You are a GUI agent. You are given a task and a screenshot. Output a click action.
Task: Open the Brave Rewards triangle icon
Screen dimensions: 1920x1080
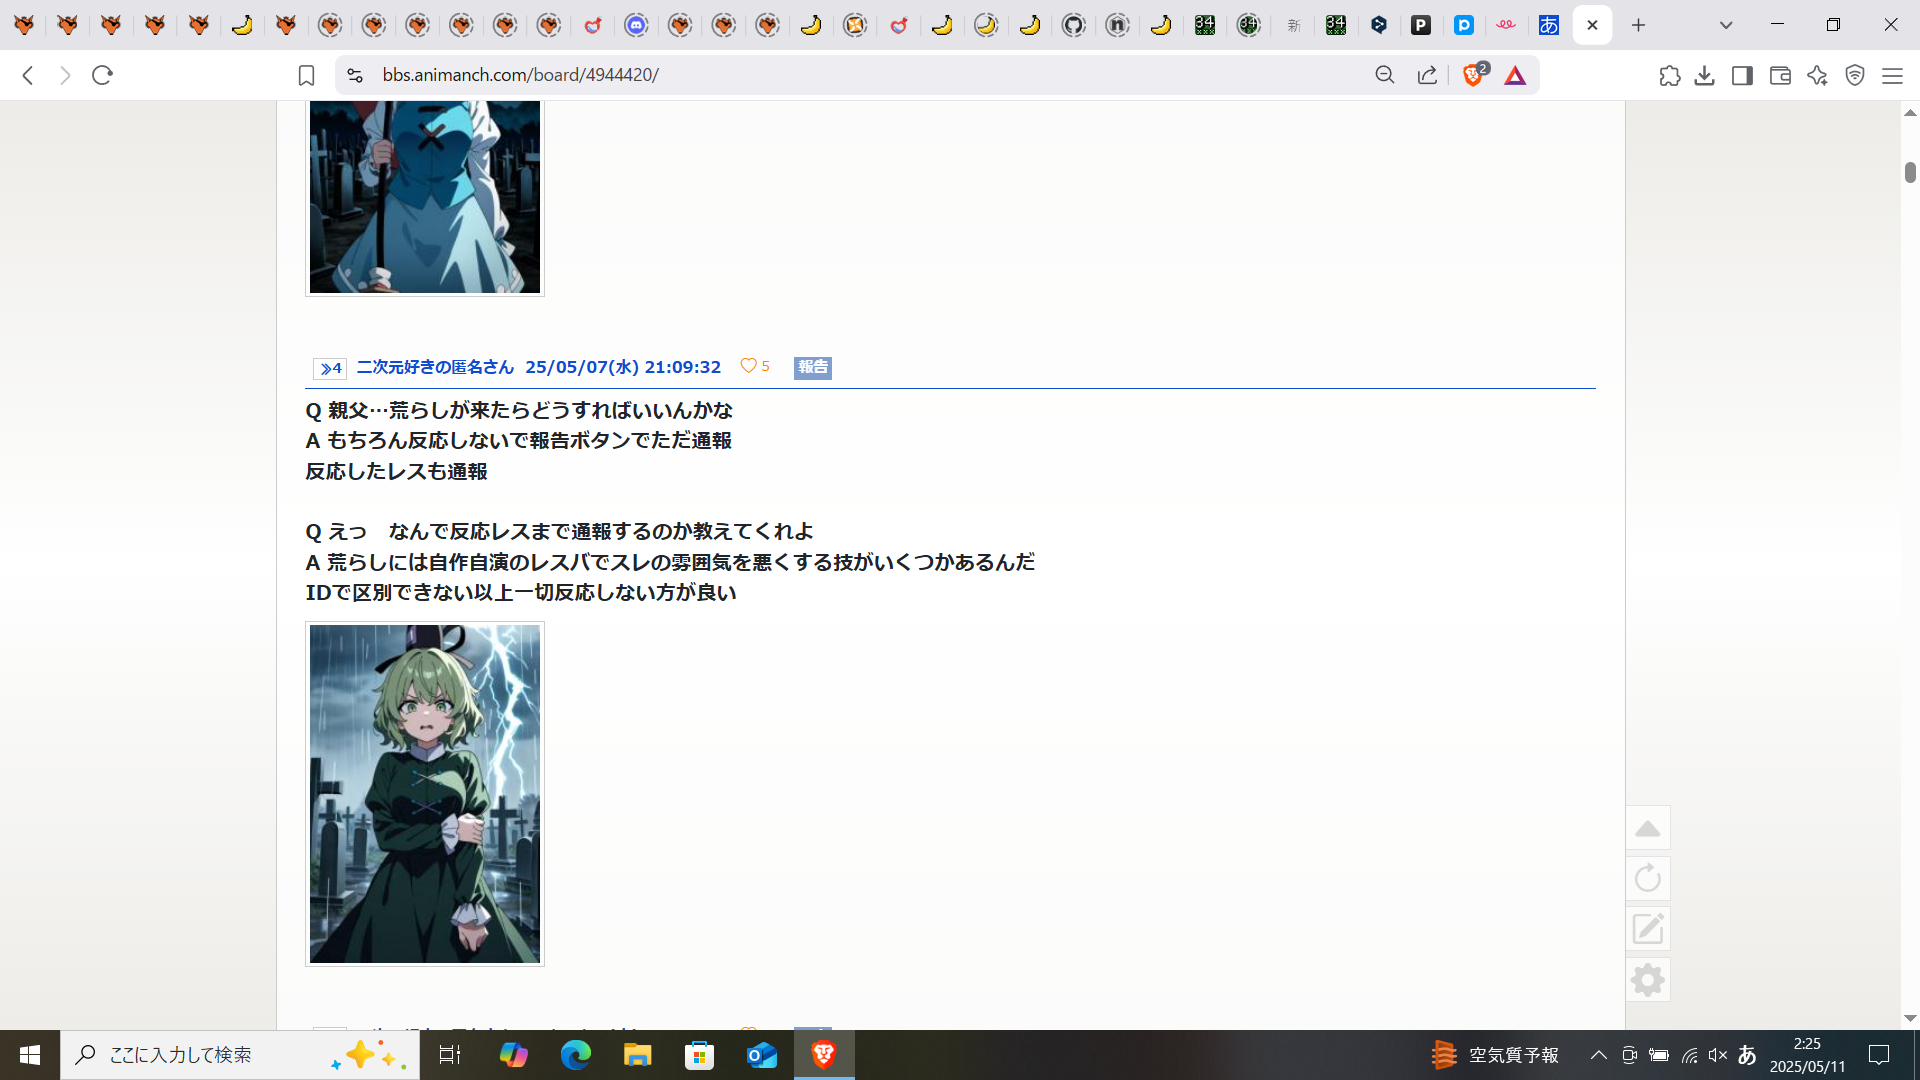pos(1515,75)
